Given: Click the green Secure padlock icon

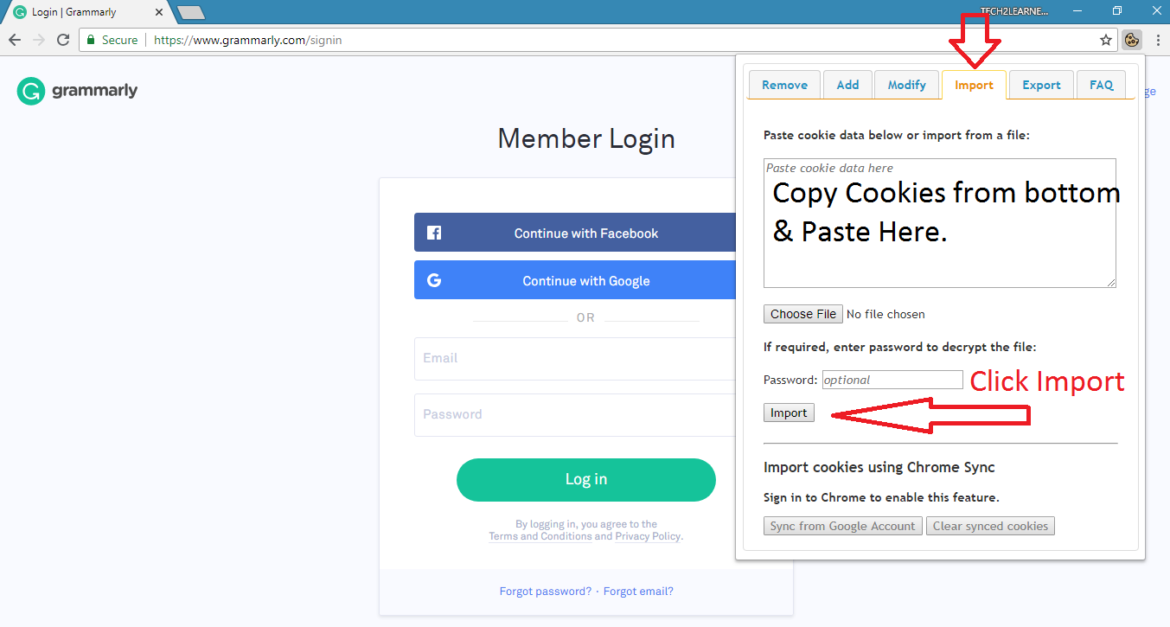Looking at the screenshot, I should click(x=91, y=40).
